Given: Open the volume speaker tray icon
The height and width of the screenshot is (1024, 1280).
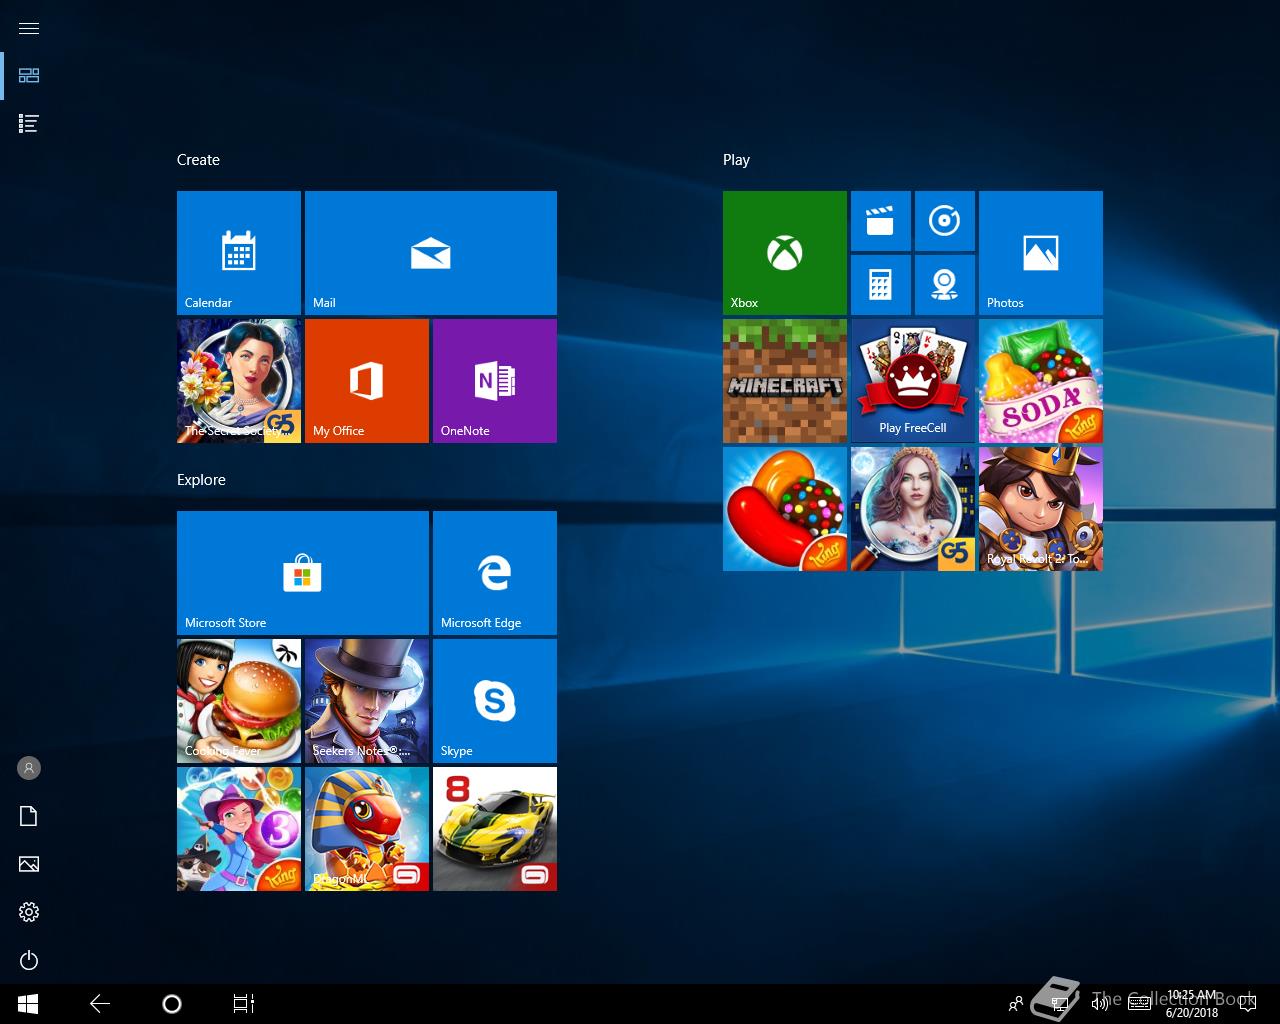Looking at the screenshot, I should click(1100, 1004).
